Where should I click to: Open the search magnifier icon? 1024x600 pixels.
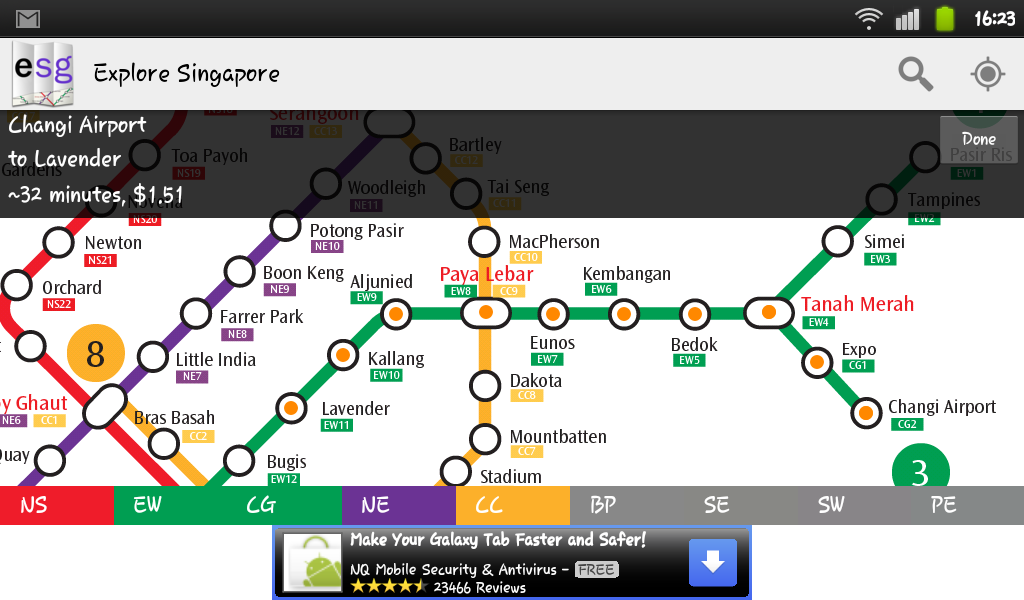point(916,74)
